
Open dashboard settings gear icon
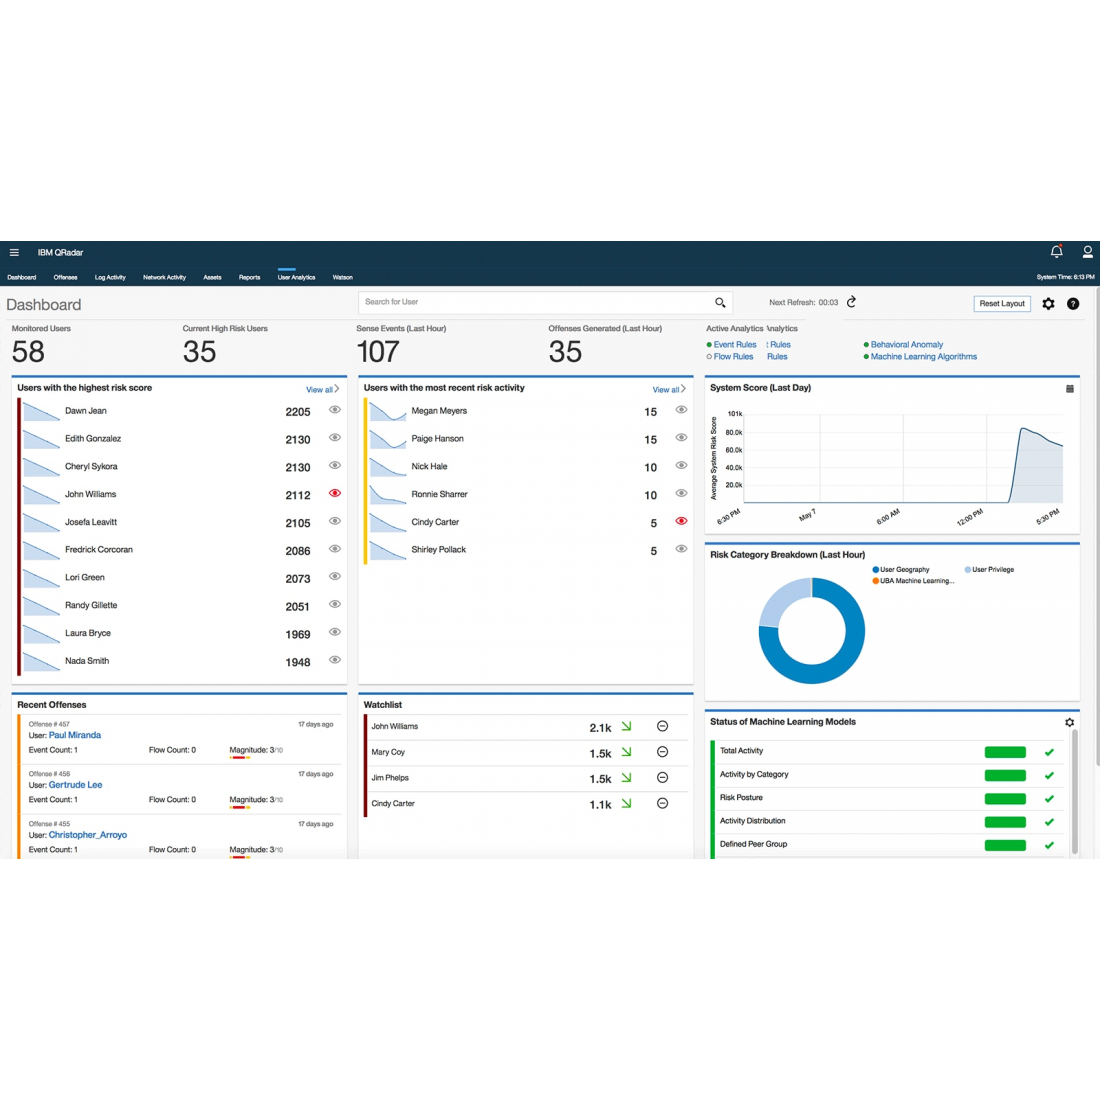tap(1048, 304)
